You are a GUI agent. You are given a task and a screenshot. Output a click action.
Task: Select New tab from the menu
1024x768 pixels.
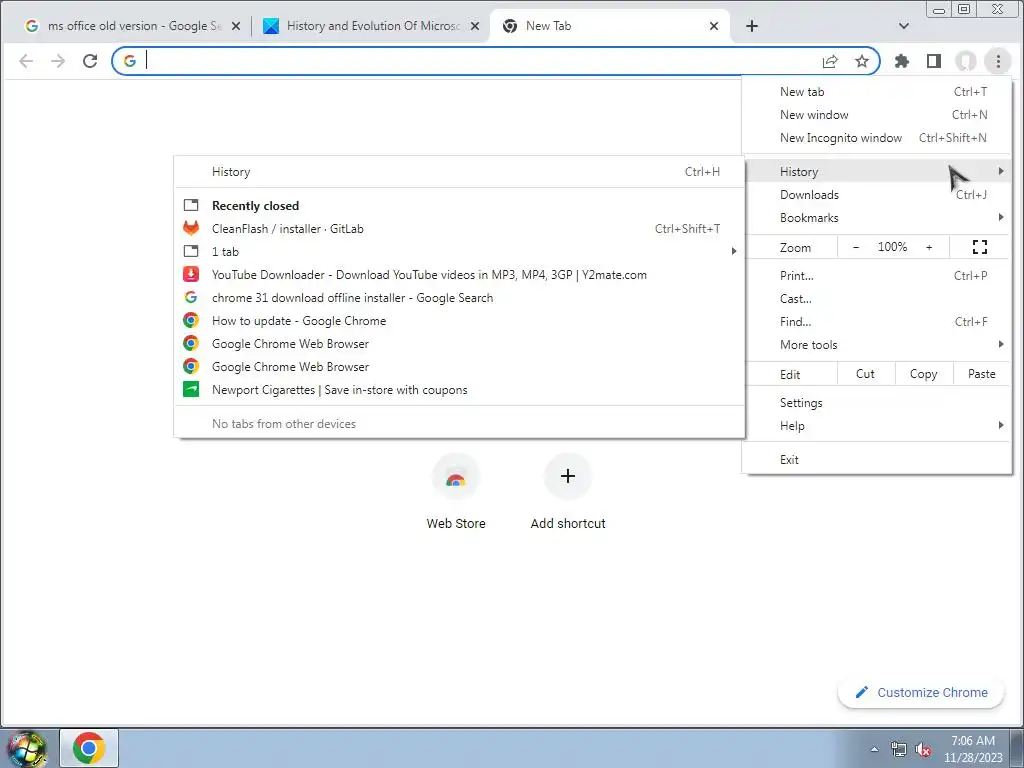tap(876, 92)
